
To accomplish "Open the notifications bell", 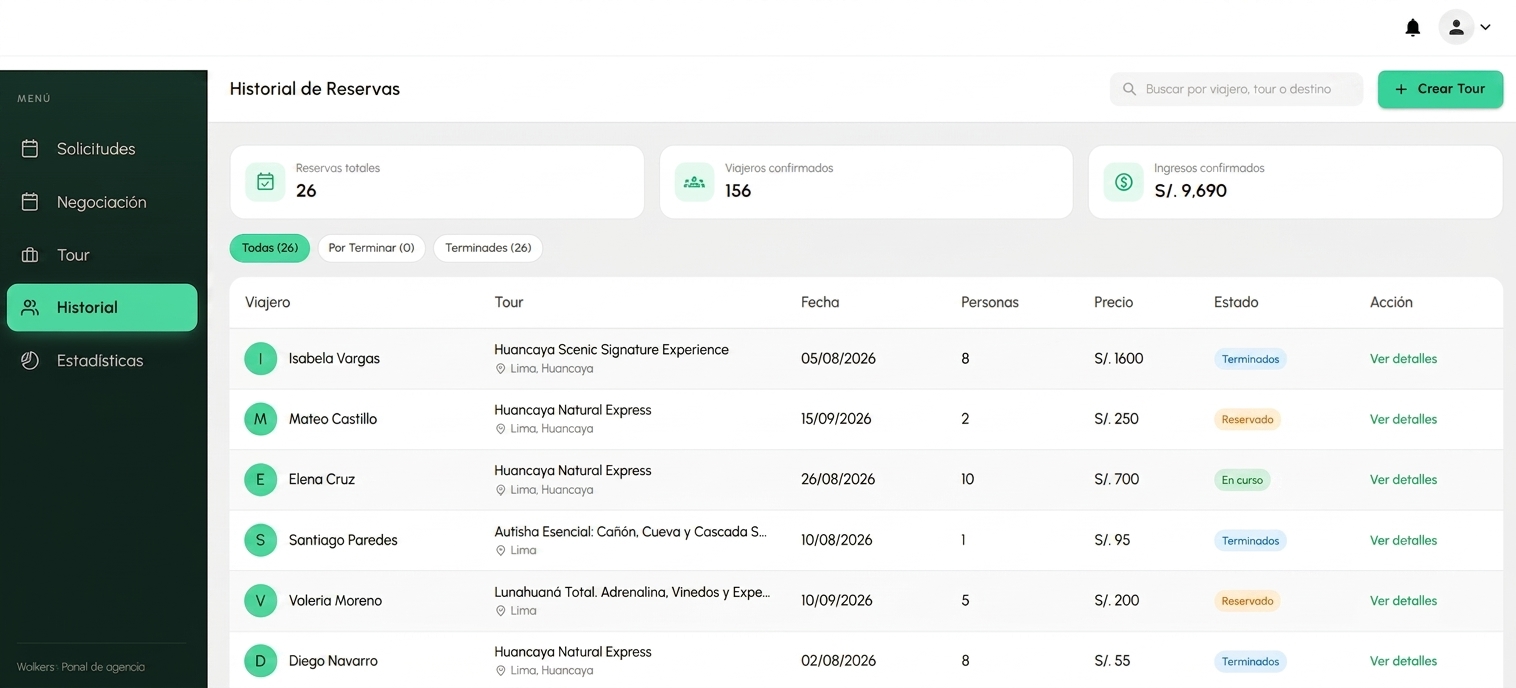I will coord(1412,28).
